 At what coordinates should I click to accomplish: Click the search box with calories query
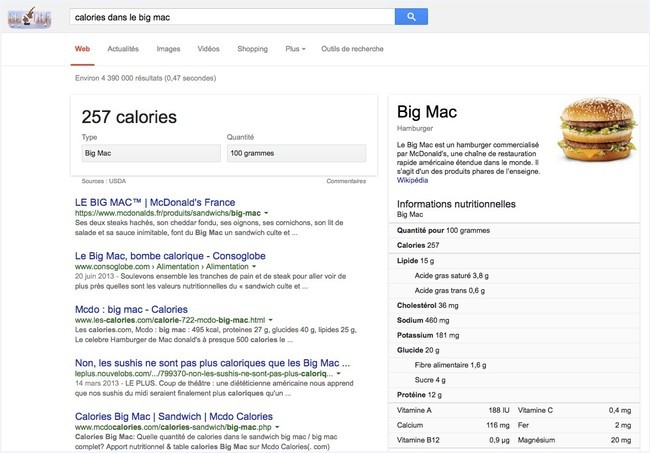point(232,17)
